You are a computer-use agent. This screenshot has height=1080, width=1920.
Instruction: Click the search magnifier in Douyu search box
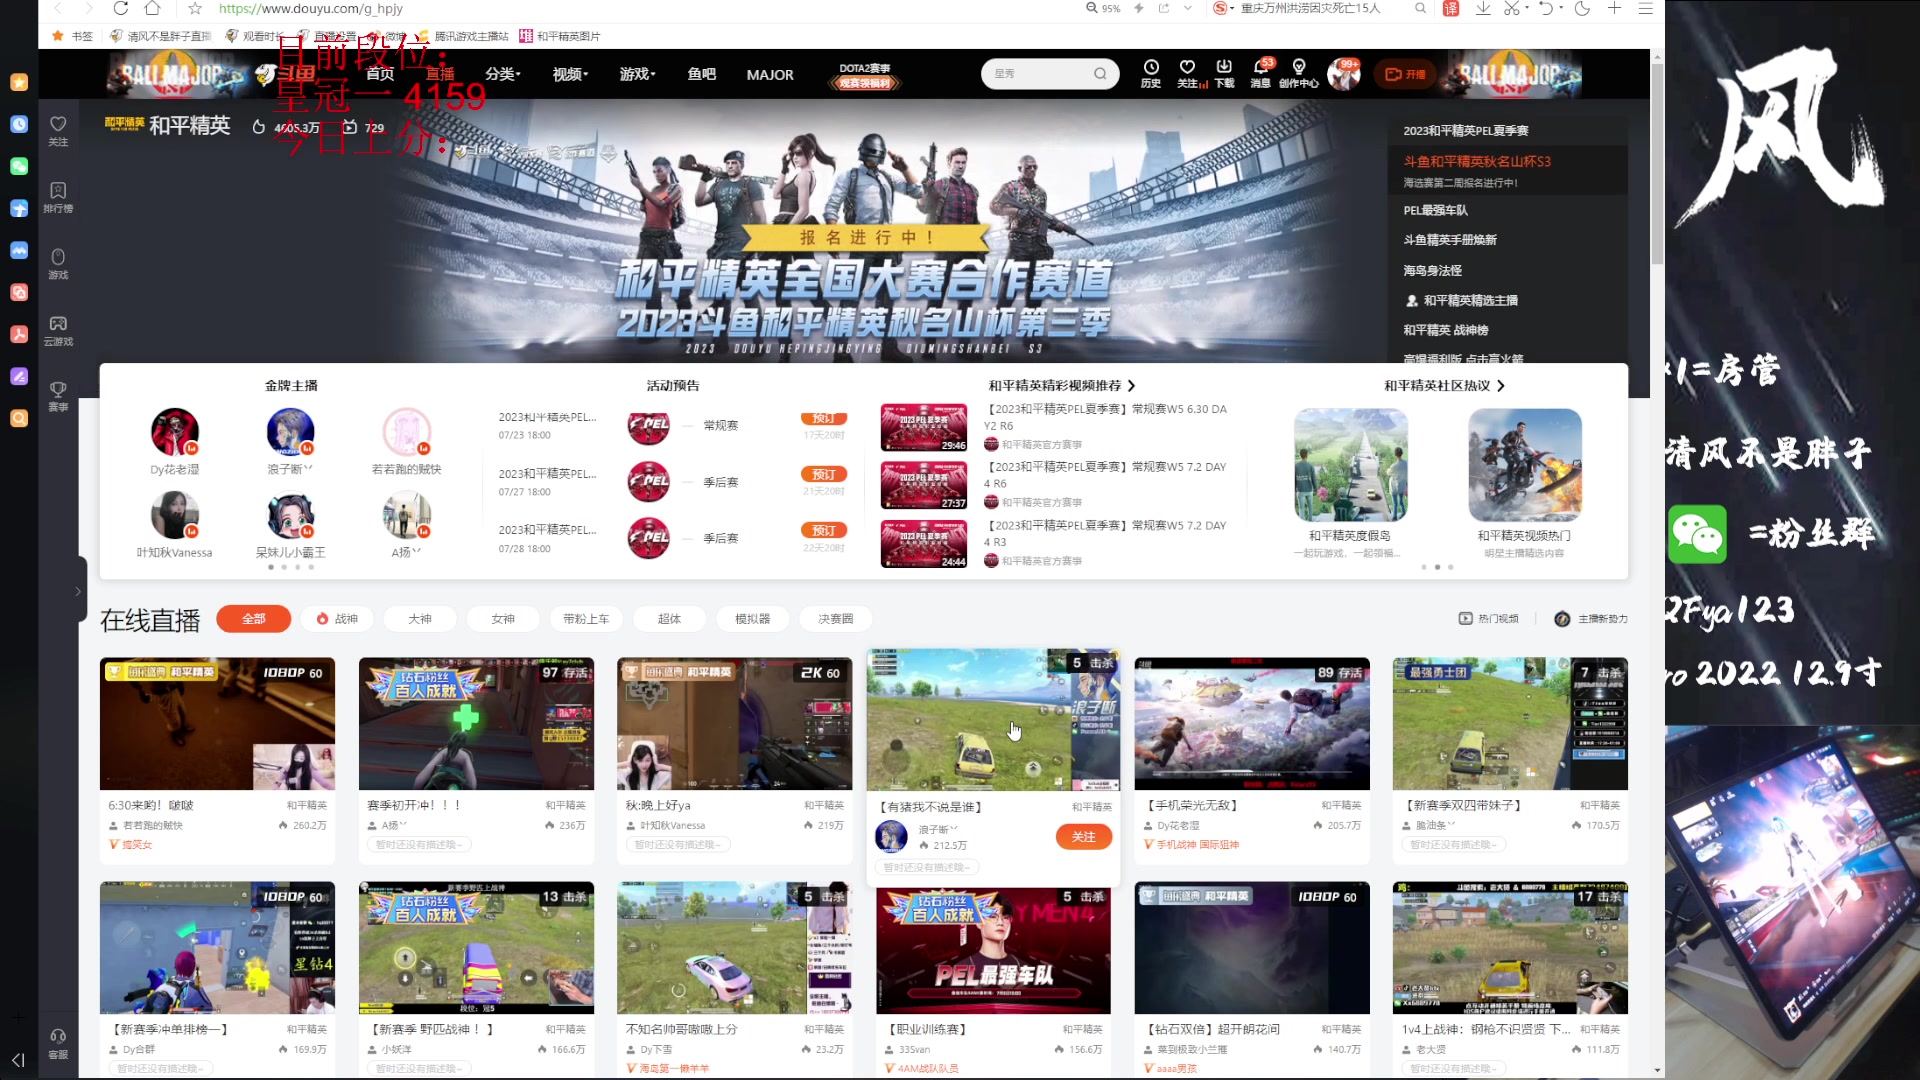click(x=1100, y=73)
